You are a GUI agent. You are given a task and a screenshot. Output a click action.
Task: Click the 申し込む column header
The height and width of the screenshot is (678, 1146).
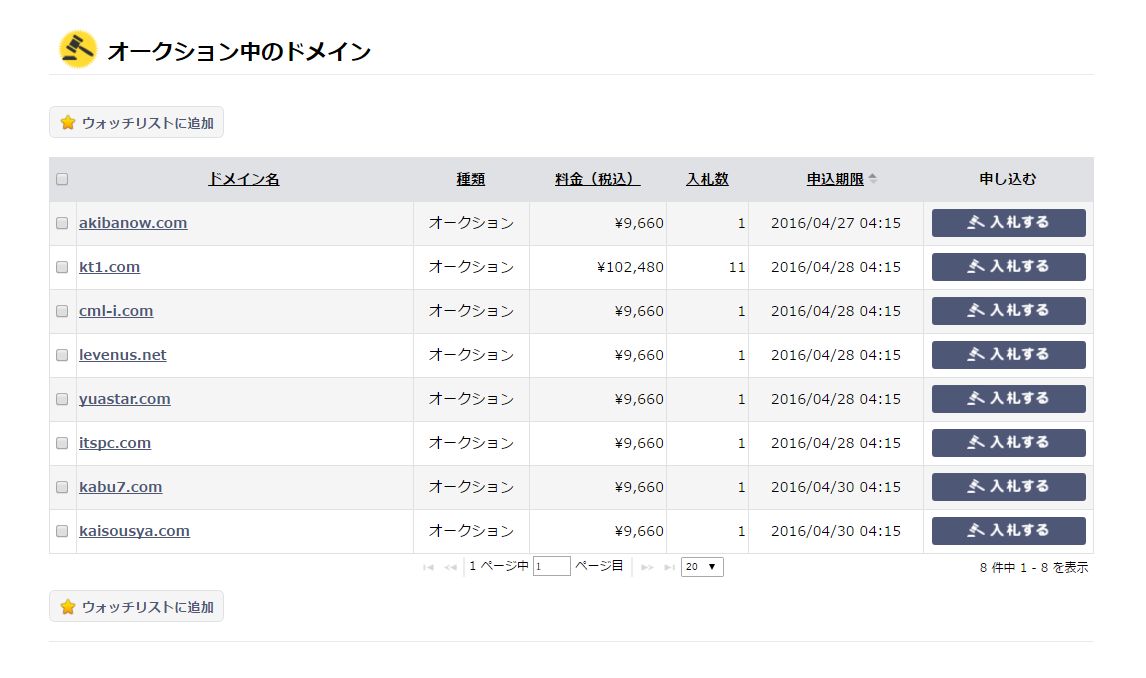(1008, 179)
